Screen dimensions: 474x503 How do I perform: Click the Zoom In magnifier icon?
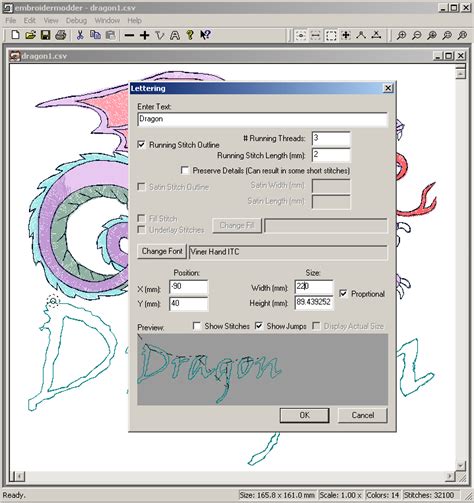coord(402,35)
